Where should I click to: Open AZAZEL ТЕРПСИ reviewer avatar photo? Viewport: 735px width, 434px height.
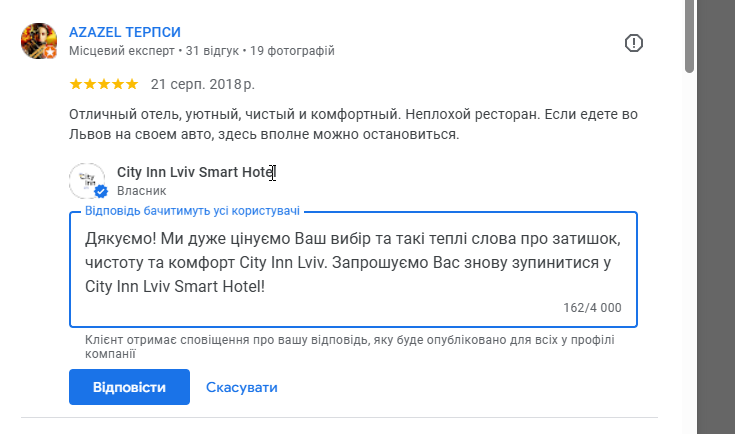[38, 40]
